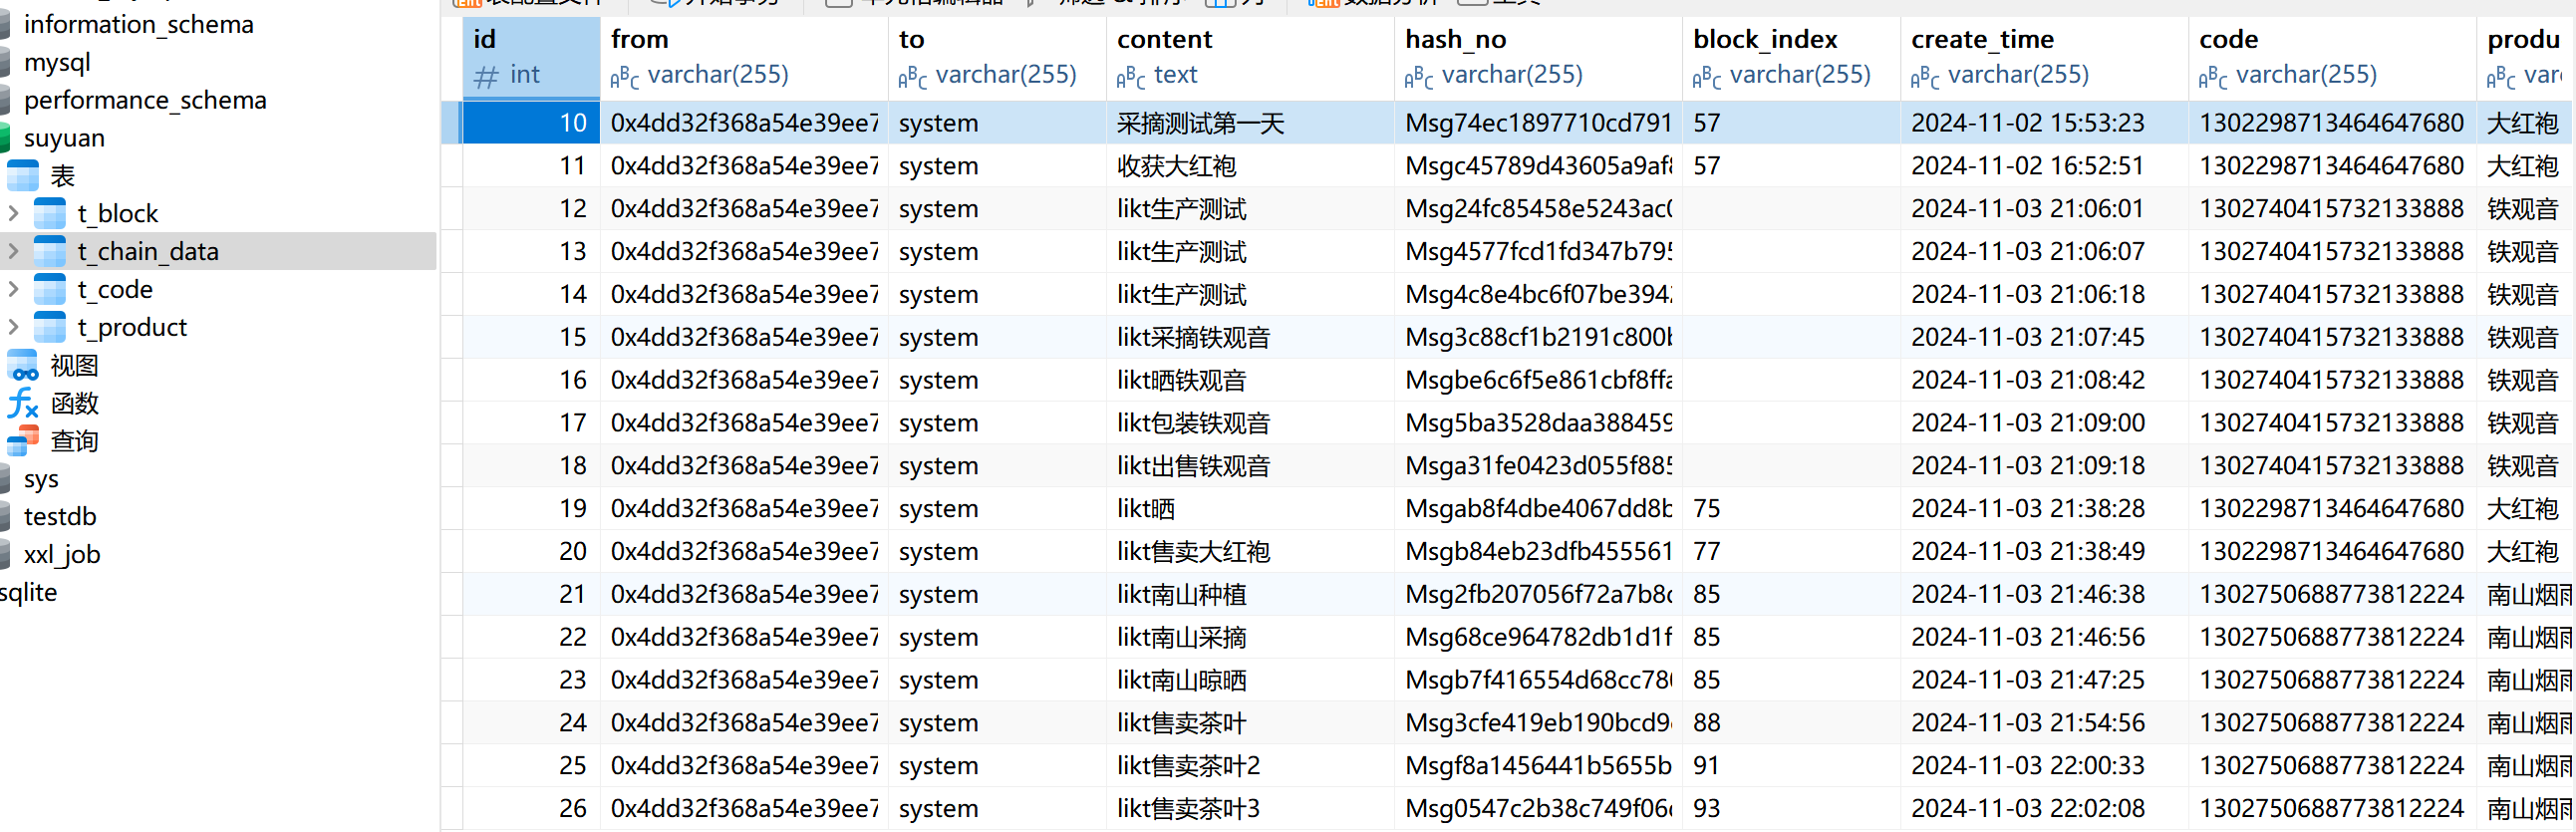The height and width of the screenshot is (832, 2576).
Task: Select create_time cell 2024-11-03 22:02:08
Action: pos(2044,808)
